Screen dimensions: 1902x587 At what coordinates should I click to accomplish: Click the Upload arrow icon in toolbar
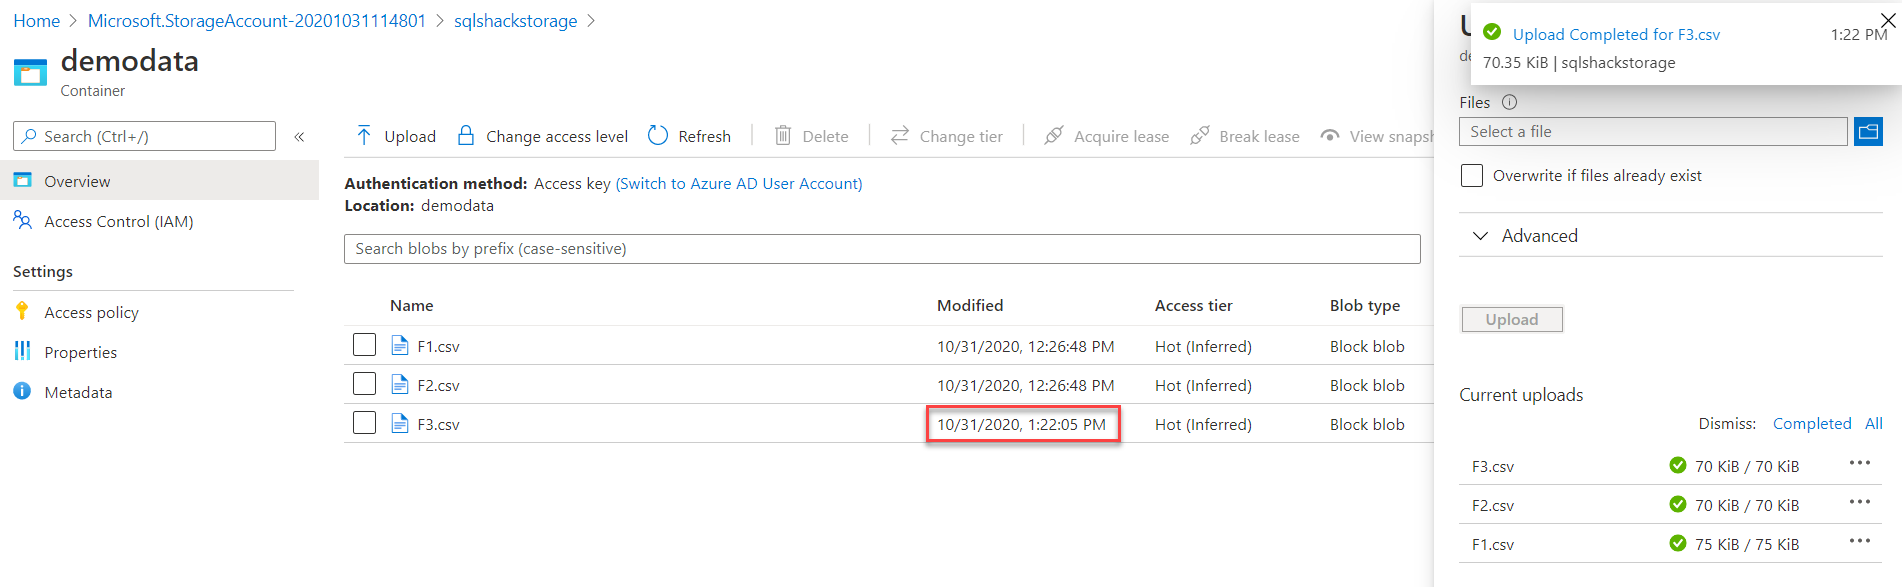coord(364,136)
